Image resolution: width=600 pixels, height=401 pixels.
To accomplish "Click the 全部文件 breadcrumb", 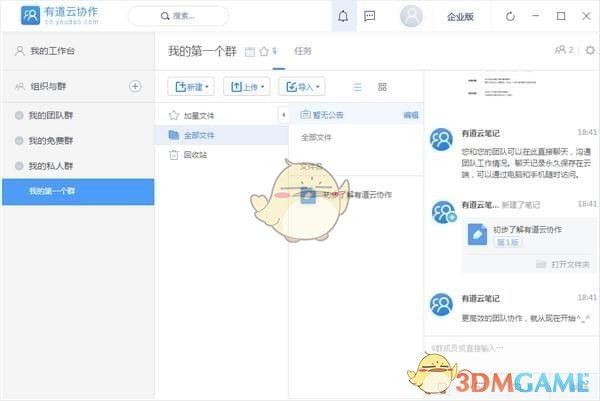I will coord(316,137).
